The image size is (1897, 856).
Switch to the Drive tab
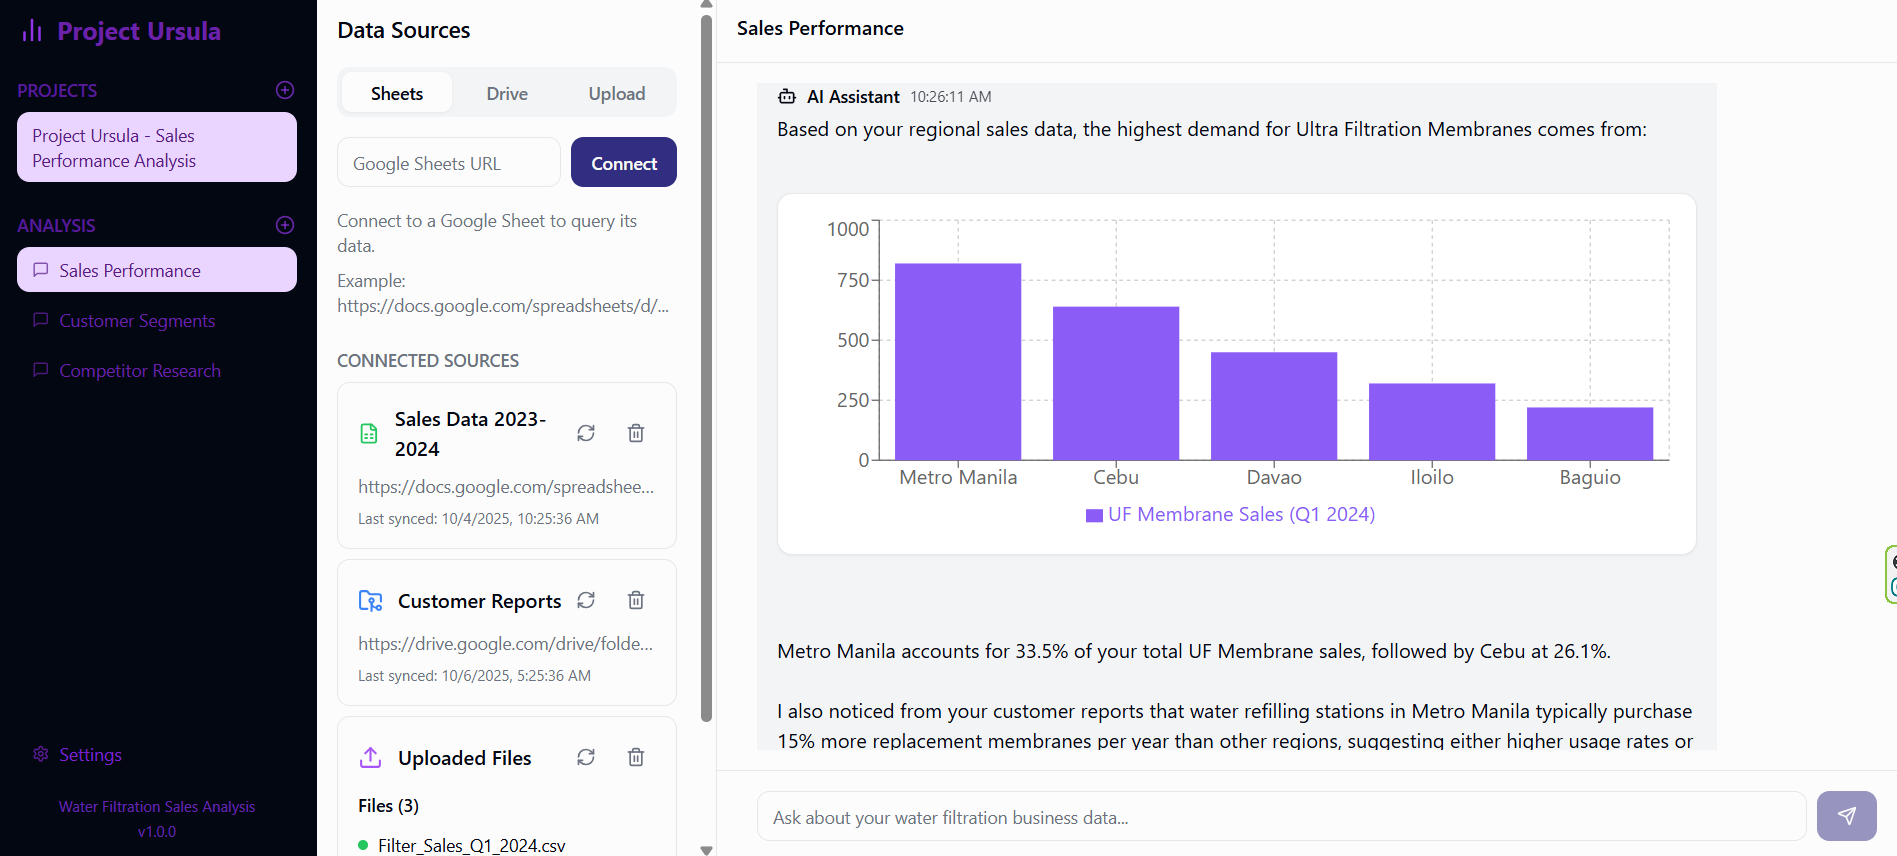pyautogui.click(x=507, y=93)
